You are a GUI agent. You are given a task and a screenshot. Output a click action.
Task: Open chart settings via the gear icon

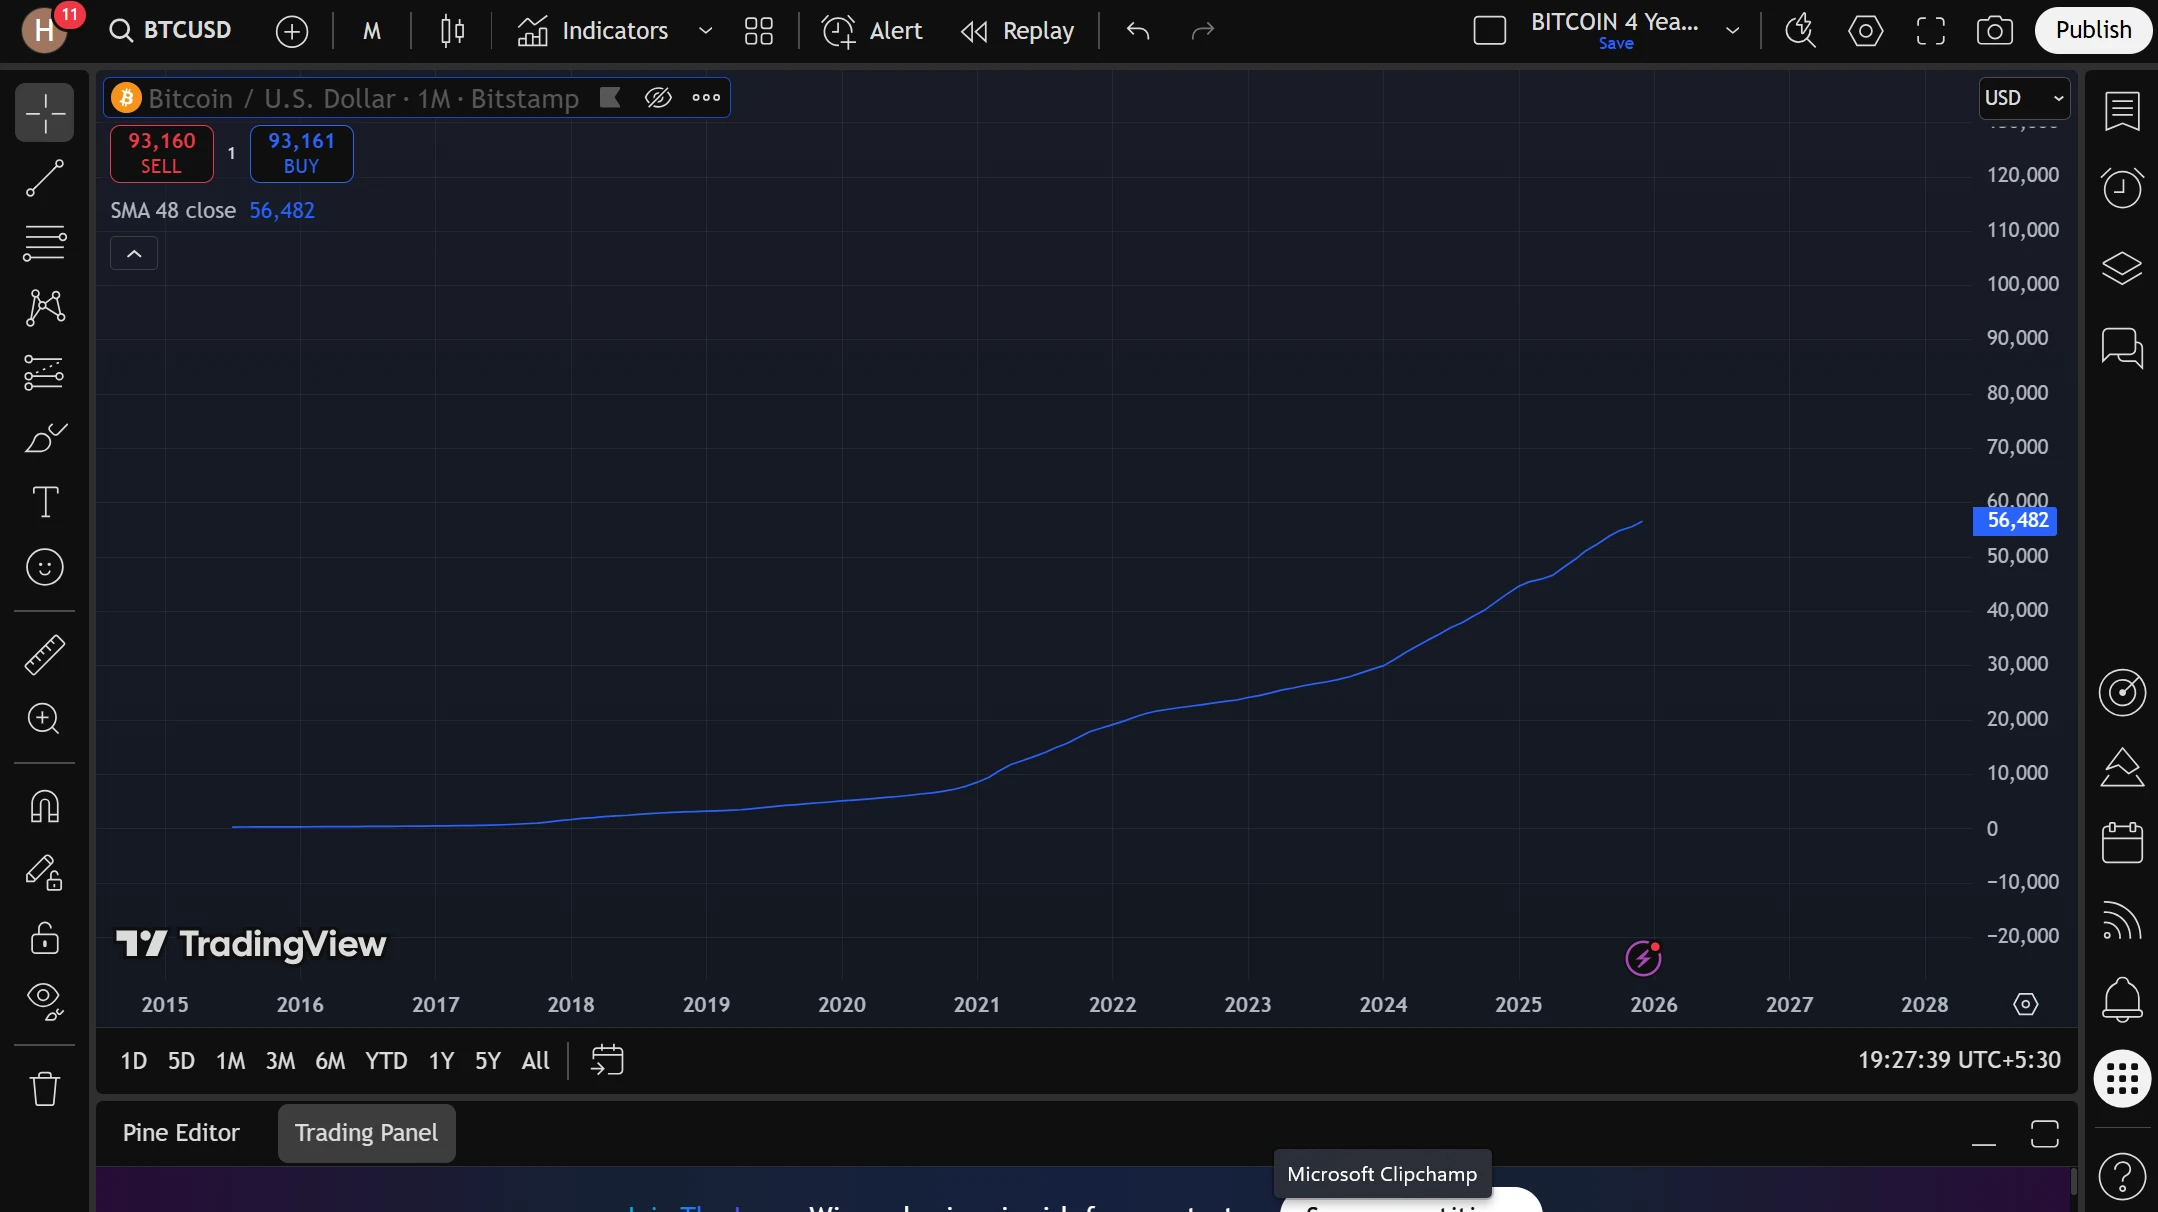1867,31
